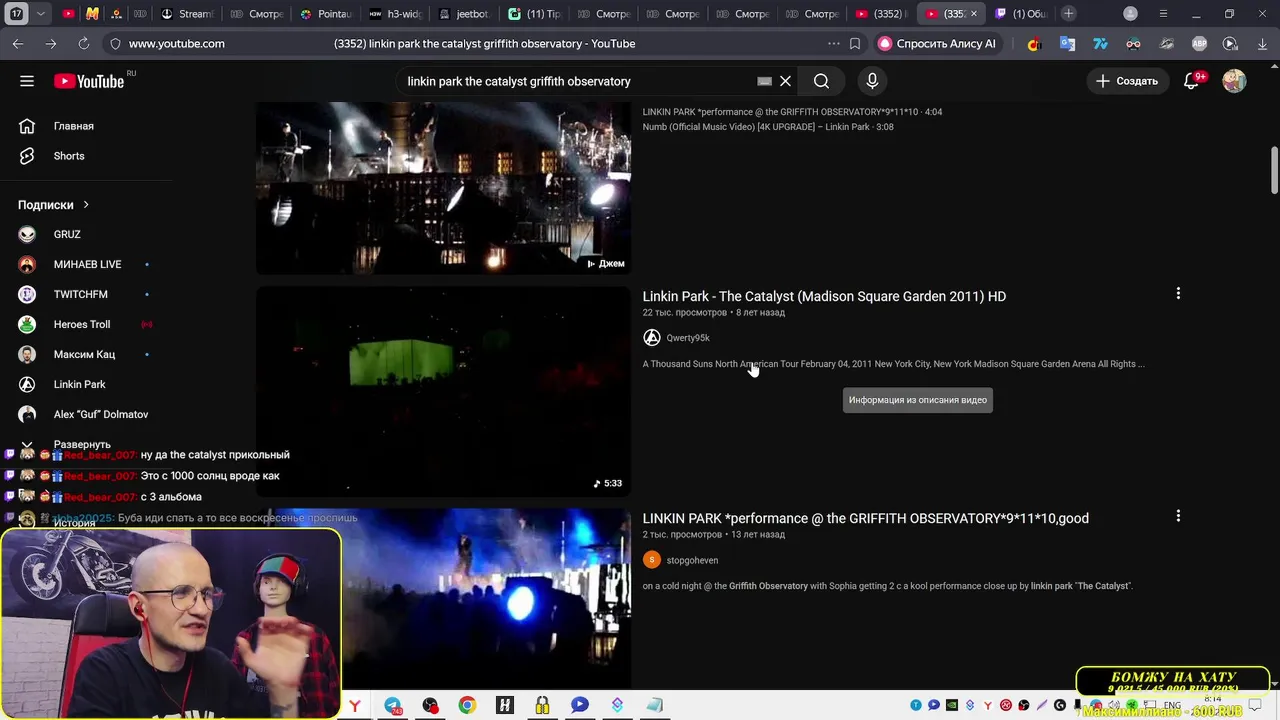Click the ENG language indicator in tray
The height and width of the screenshot is (720, 1280).
pyautogui.click(x=1172, y=706)
